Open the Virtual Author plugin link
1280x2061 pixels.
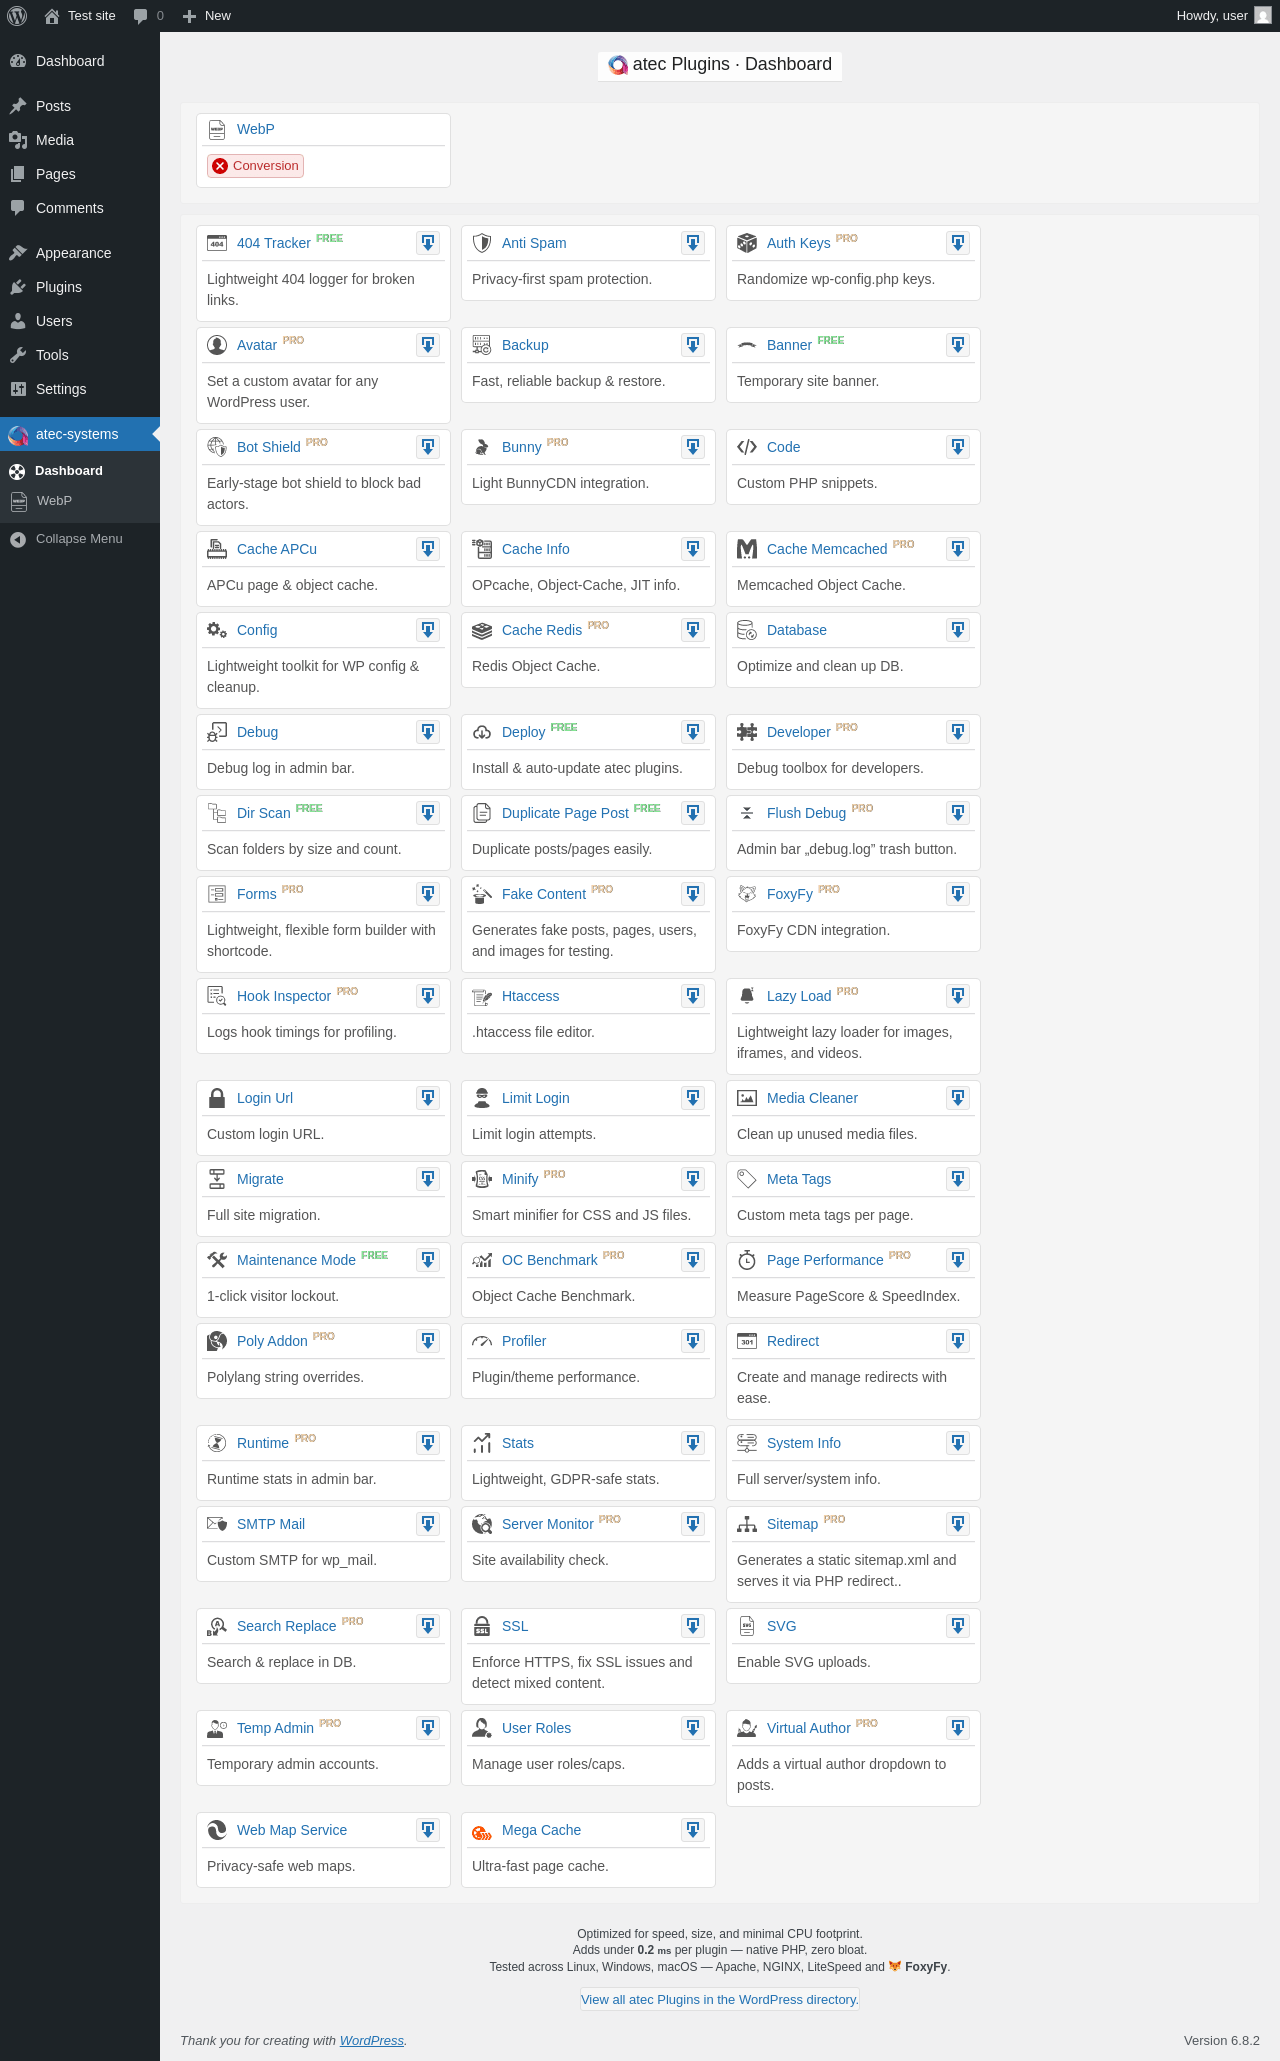click(x=809, y=1728)
